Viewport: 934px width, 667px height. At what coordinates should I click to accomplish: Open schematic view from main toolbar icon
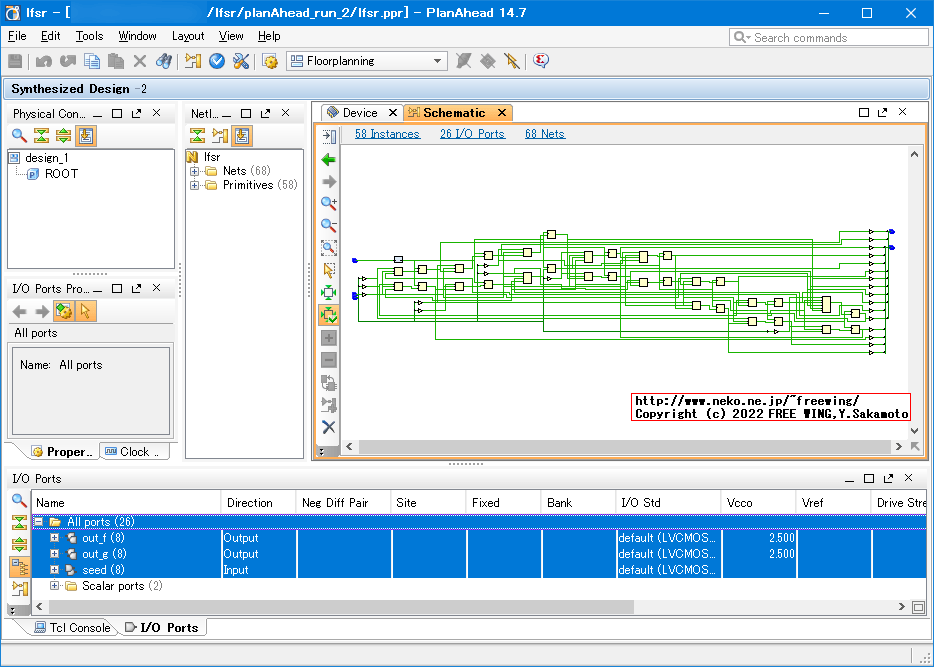point(193,61)
